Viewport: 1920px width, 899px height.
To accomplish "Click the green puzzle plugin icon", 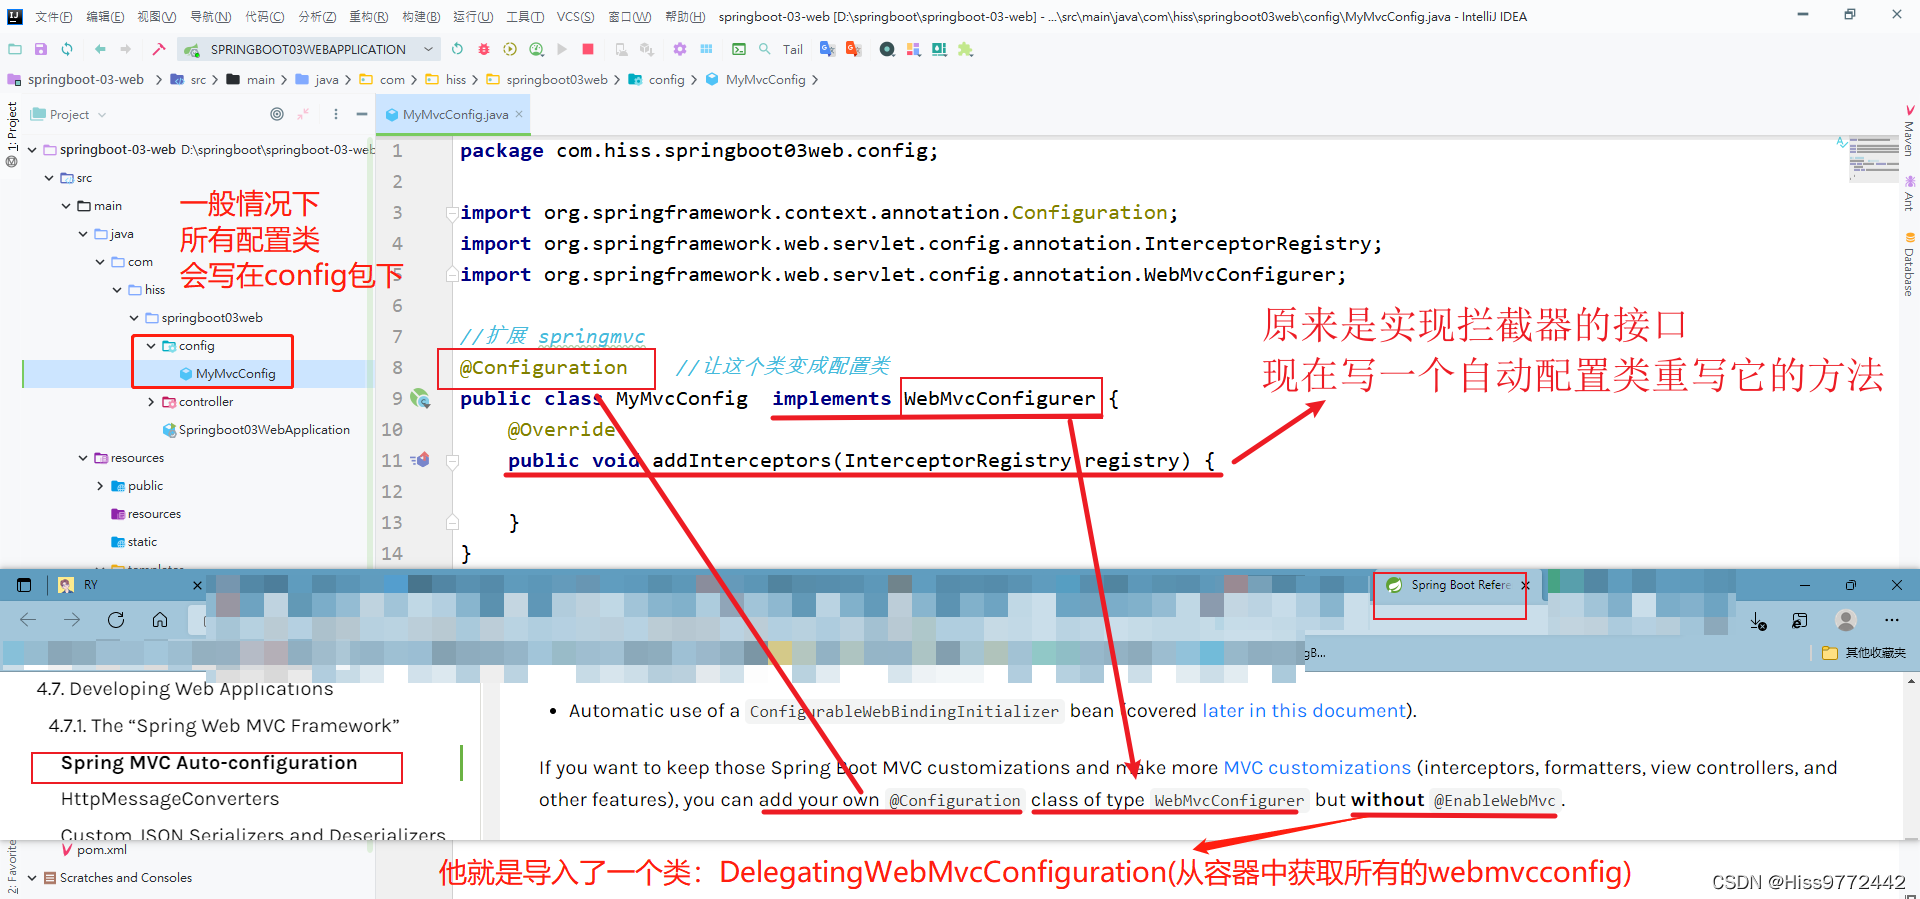I will [x=965, y=49].
